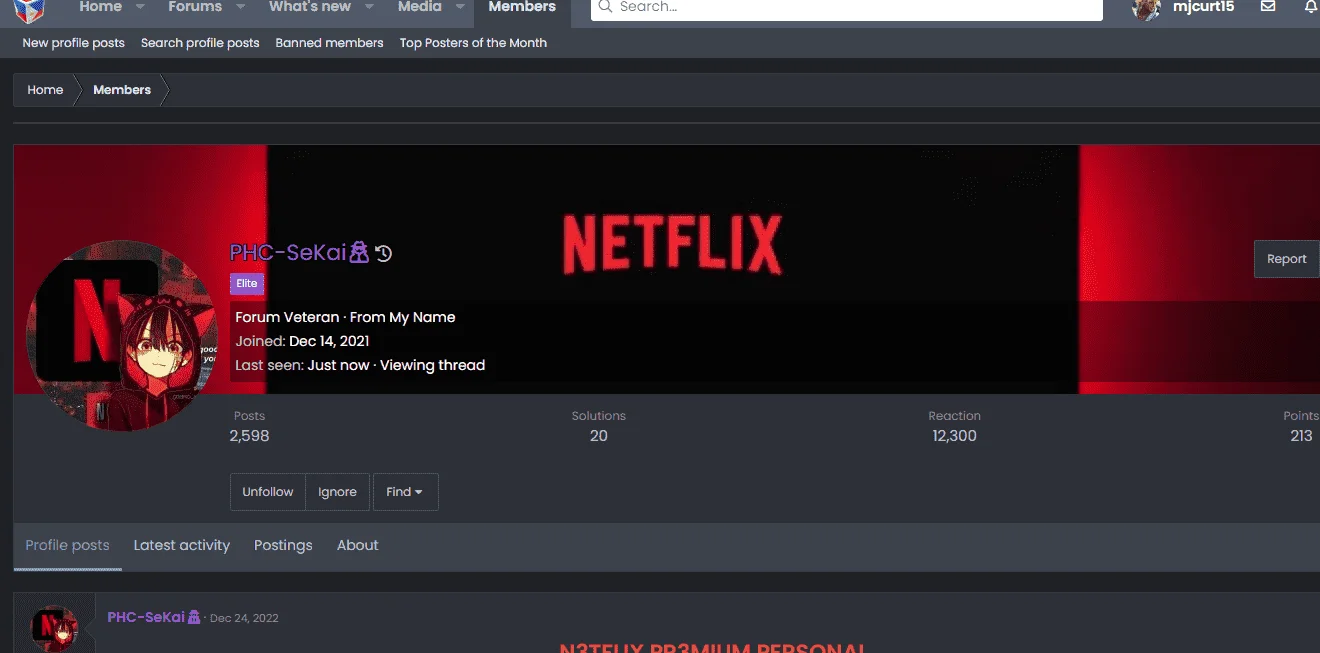
Task: Click the Viewing thread link
Action: [432, 365]
